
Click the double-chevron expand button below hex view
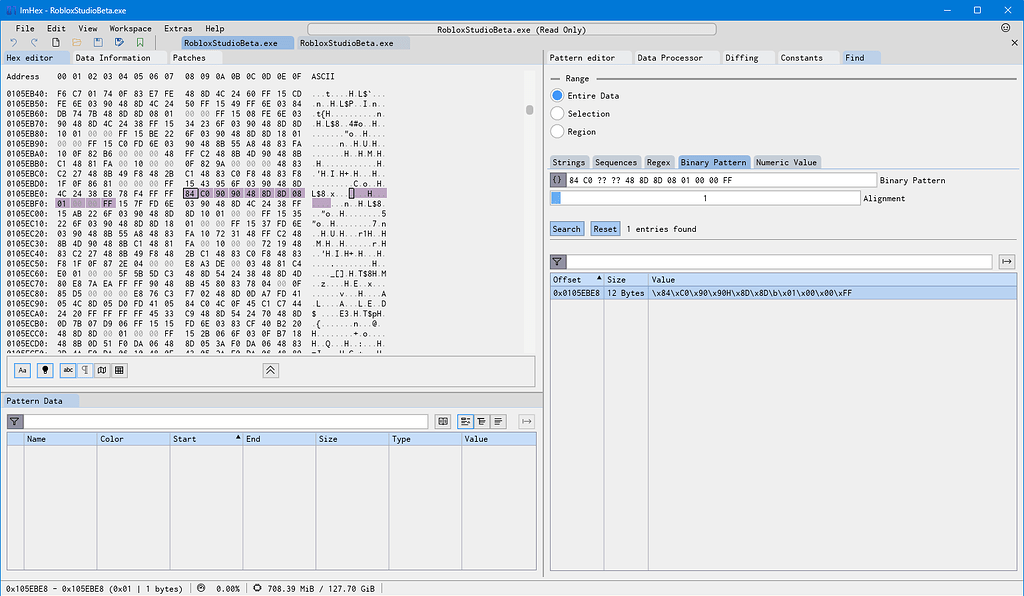coord(270,370)
